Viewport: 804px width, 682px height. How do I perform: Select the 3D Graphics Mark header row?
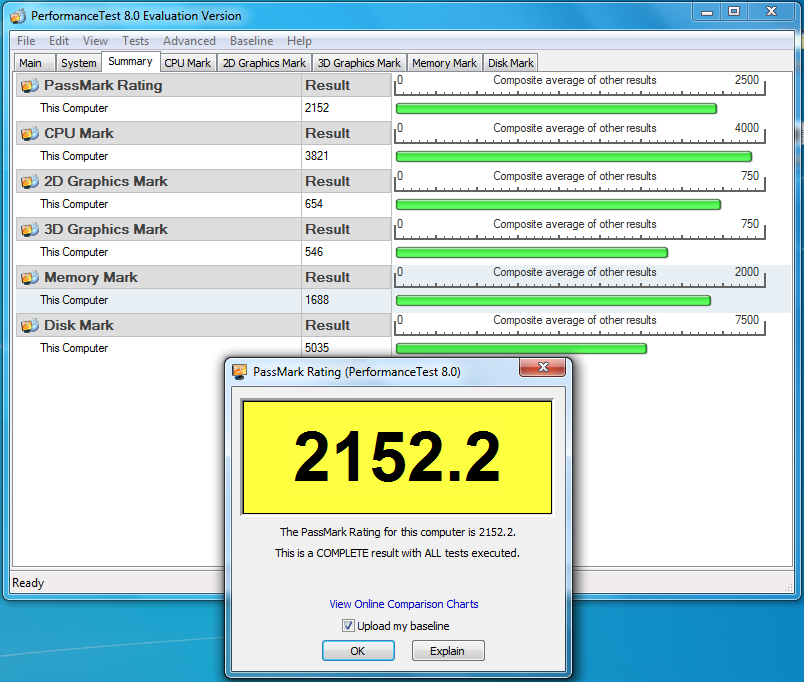pos(204,229)
